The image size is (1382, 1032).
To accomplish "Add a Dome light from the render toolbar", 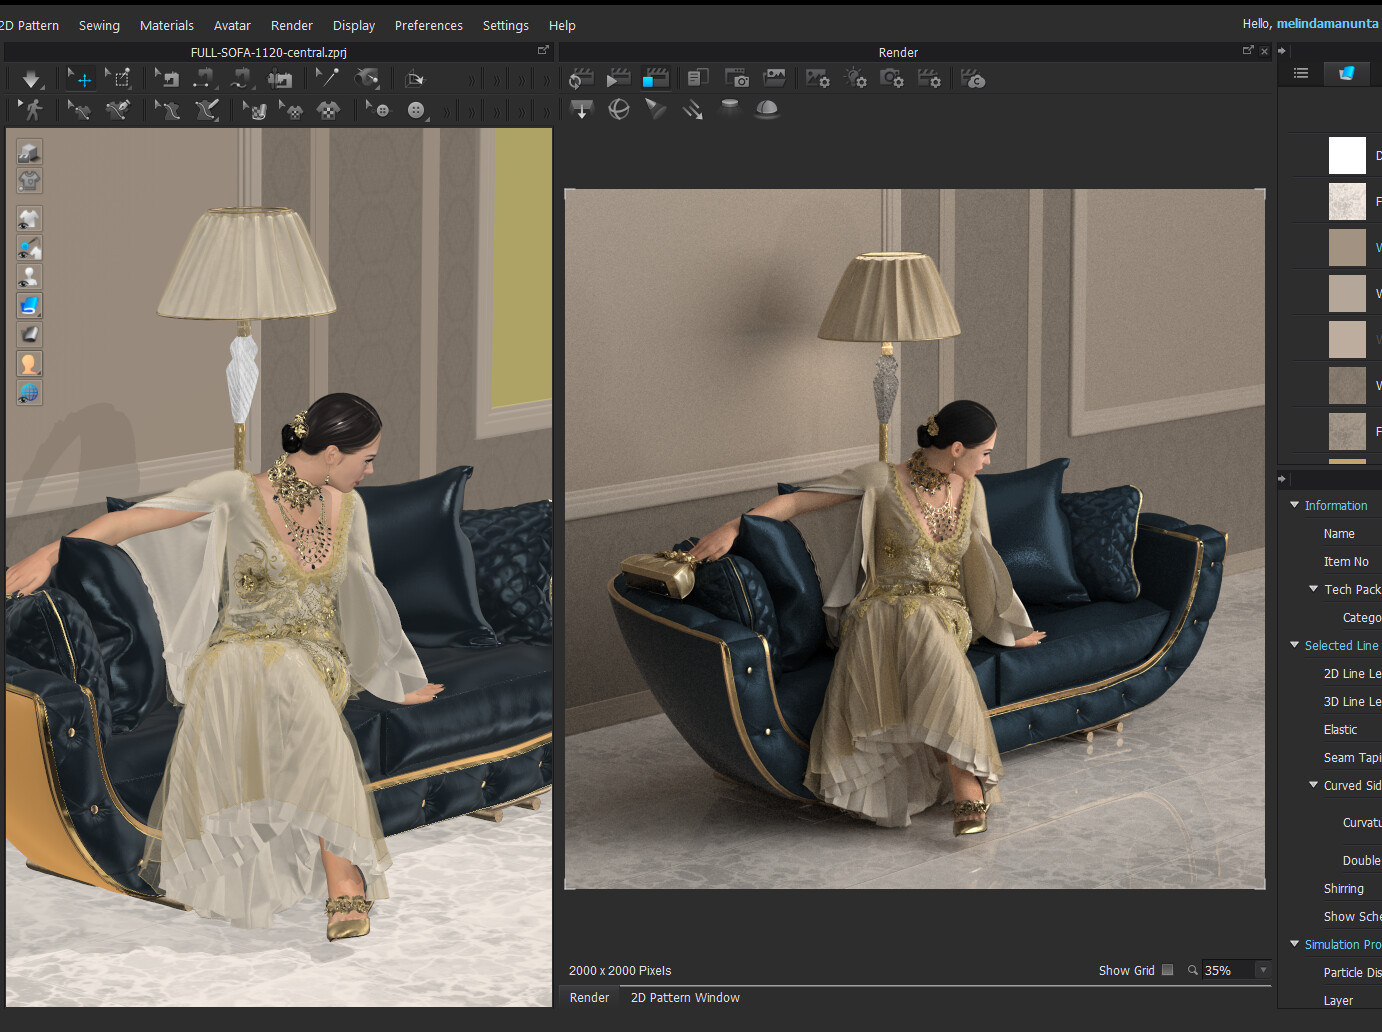I will point(766,110).
